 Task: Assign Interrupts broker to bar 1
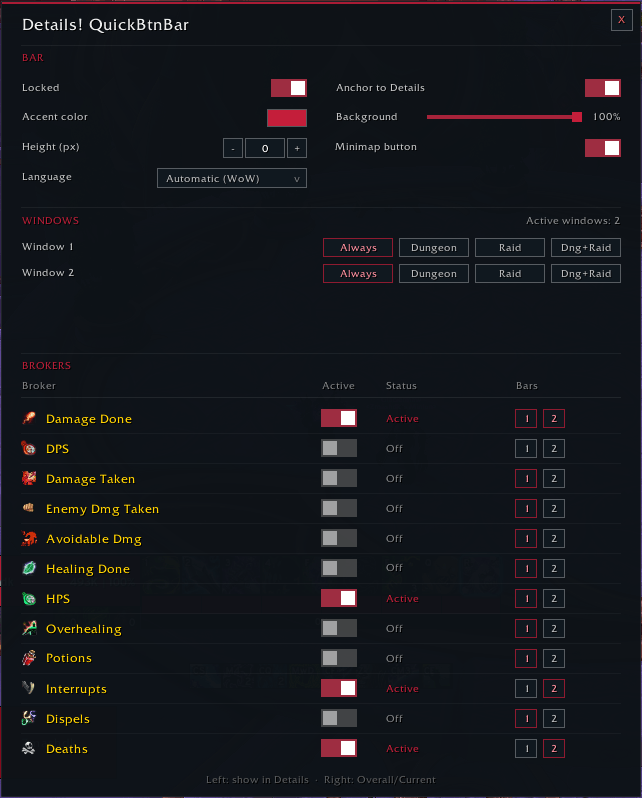(x=526, y=689)
